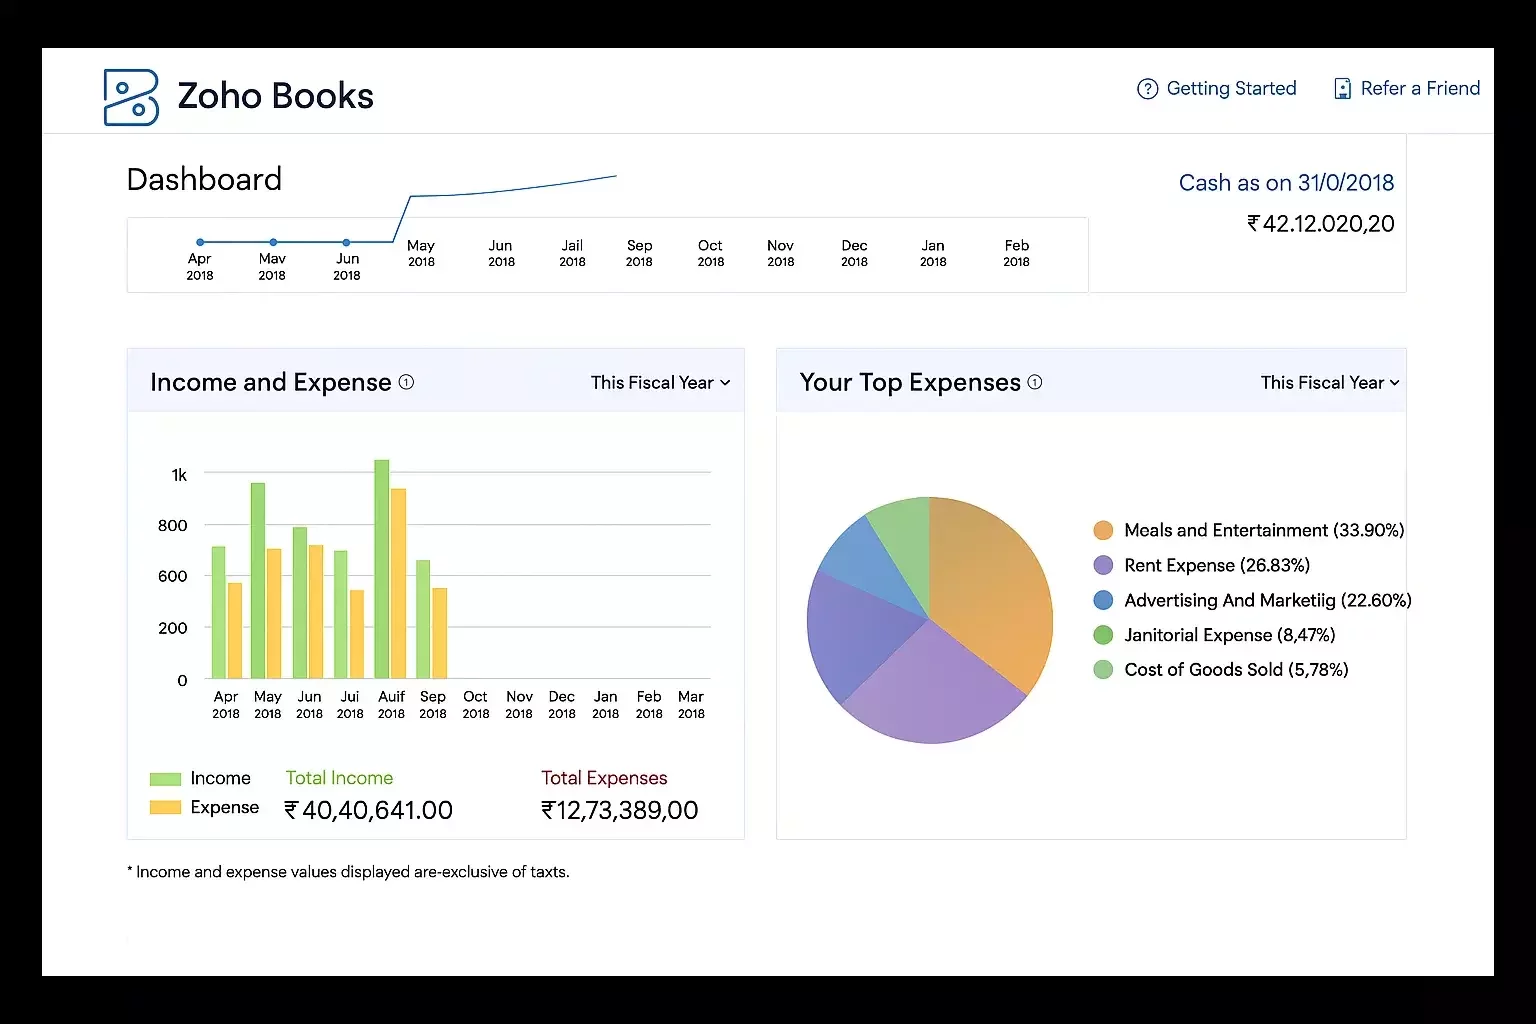Click info icon beside Your Top Expenses
1536x1024 pixels.
point(1035,382)
